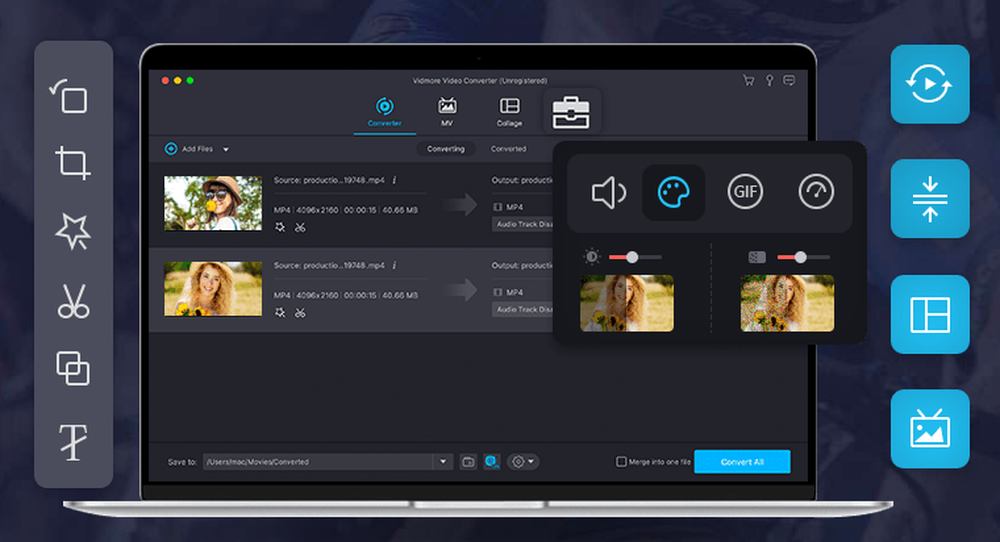
Task: Expand the Add Files dropdown arrow
Action: point(226,149)
